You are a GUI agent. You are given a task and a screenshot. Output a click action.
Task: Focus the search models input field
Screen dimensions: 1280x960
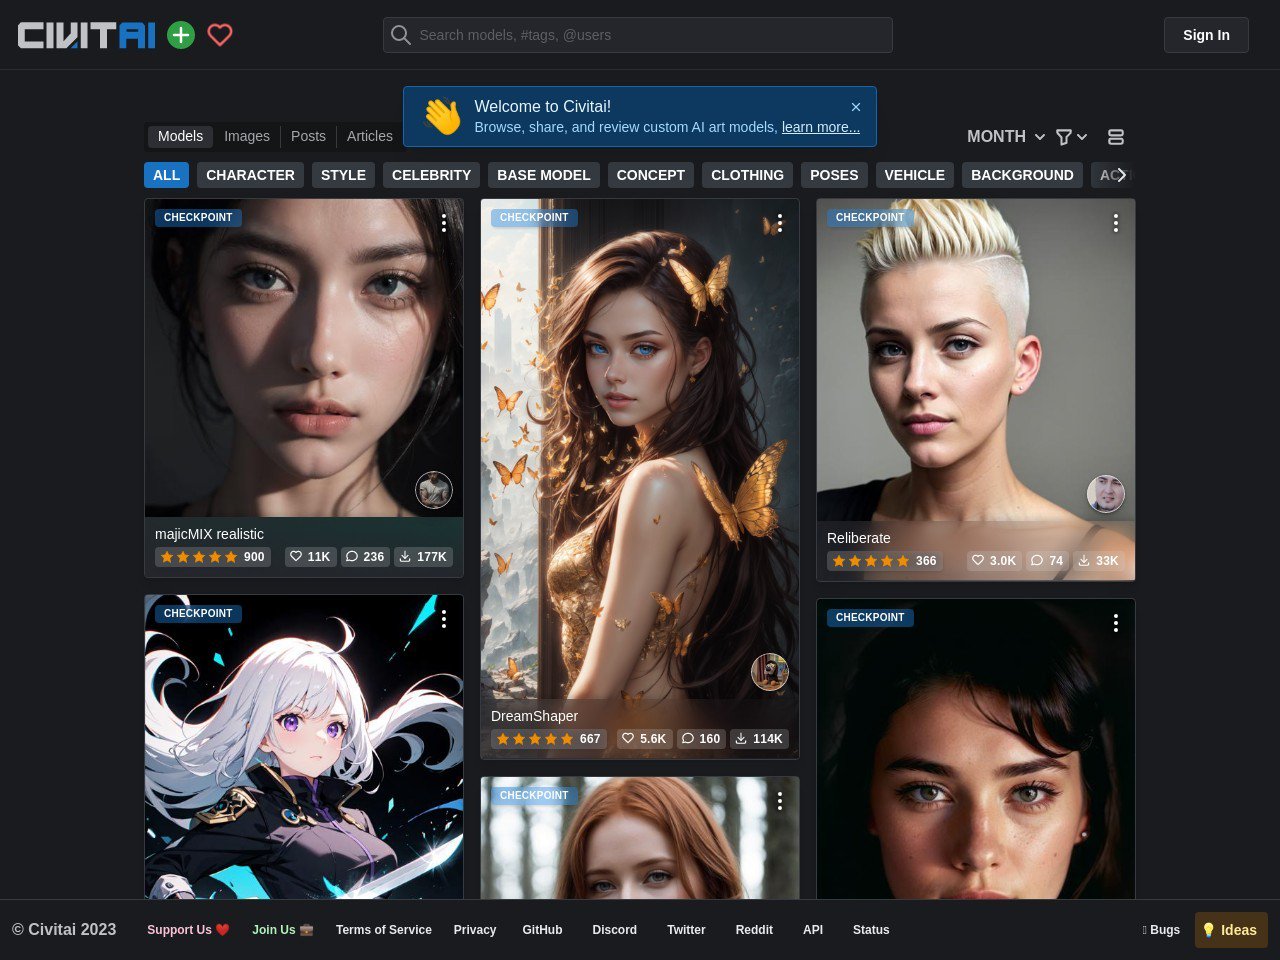[638, 35]
